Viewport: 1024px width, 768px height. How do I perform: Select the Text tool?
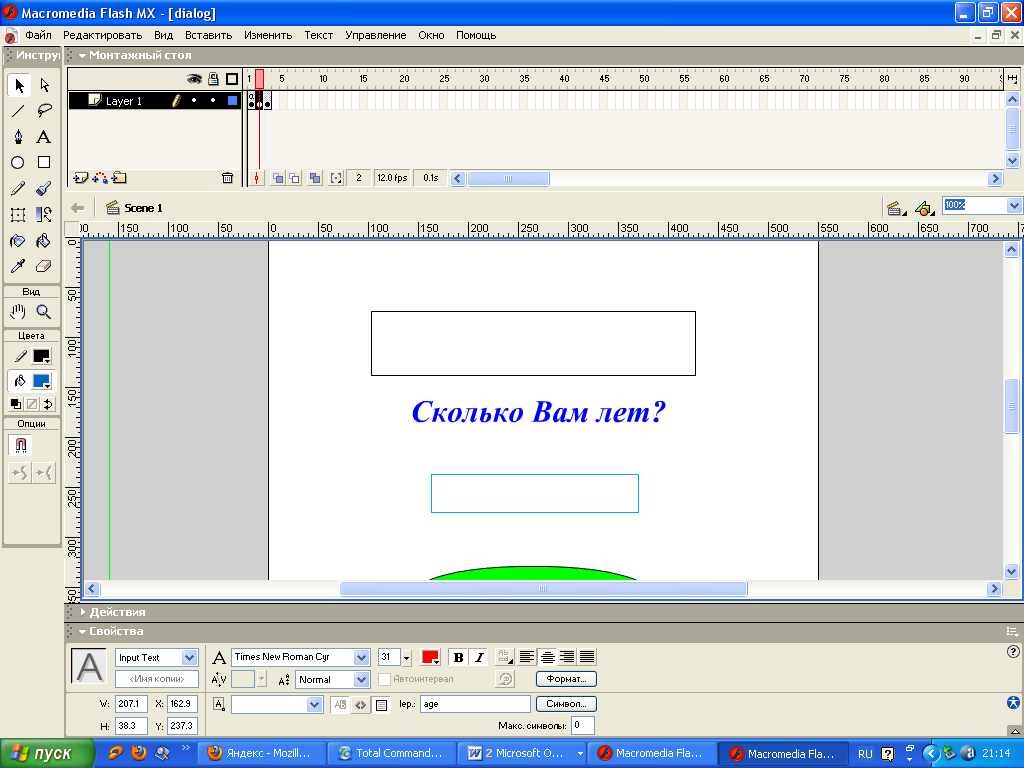coord(44,137)
